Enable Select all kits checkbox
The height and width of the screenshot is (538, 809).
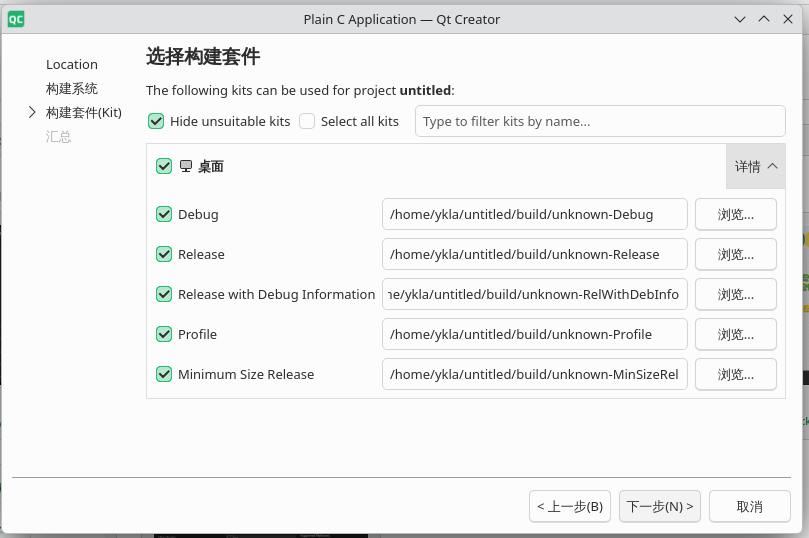(x=307, y=121)
